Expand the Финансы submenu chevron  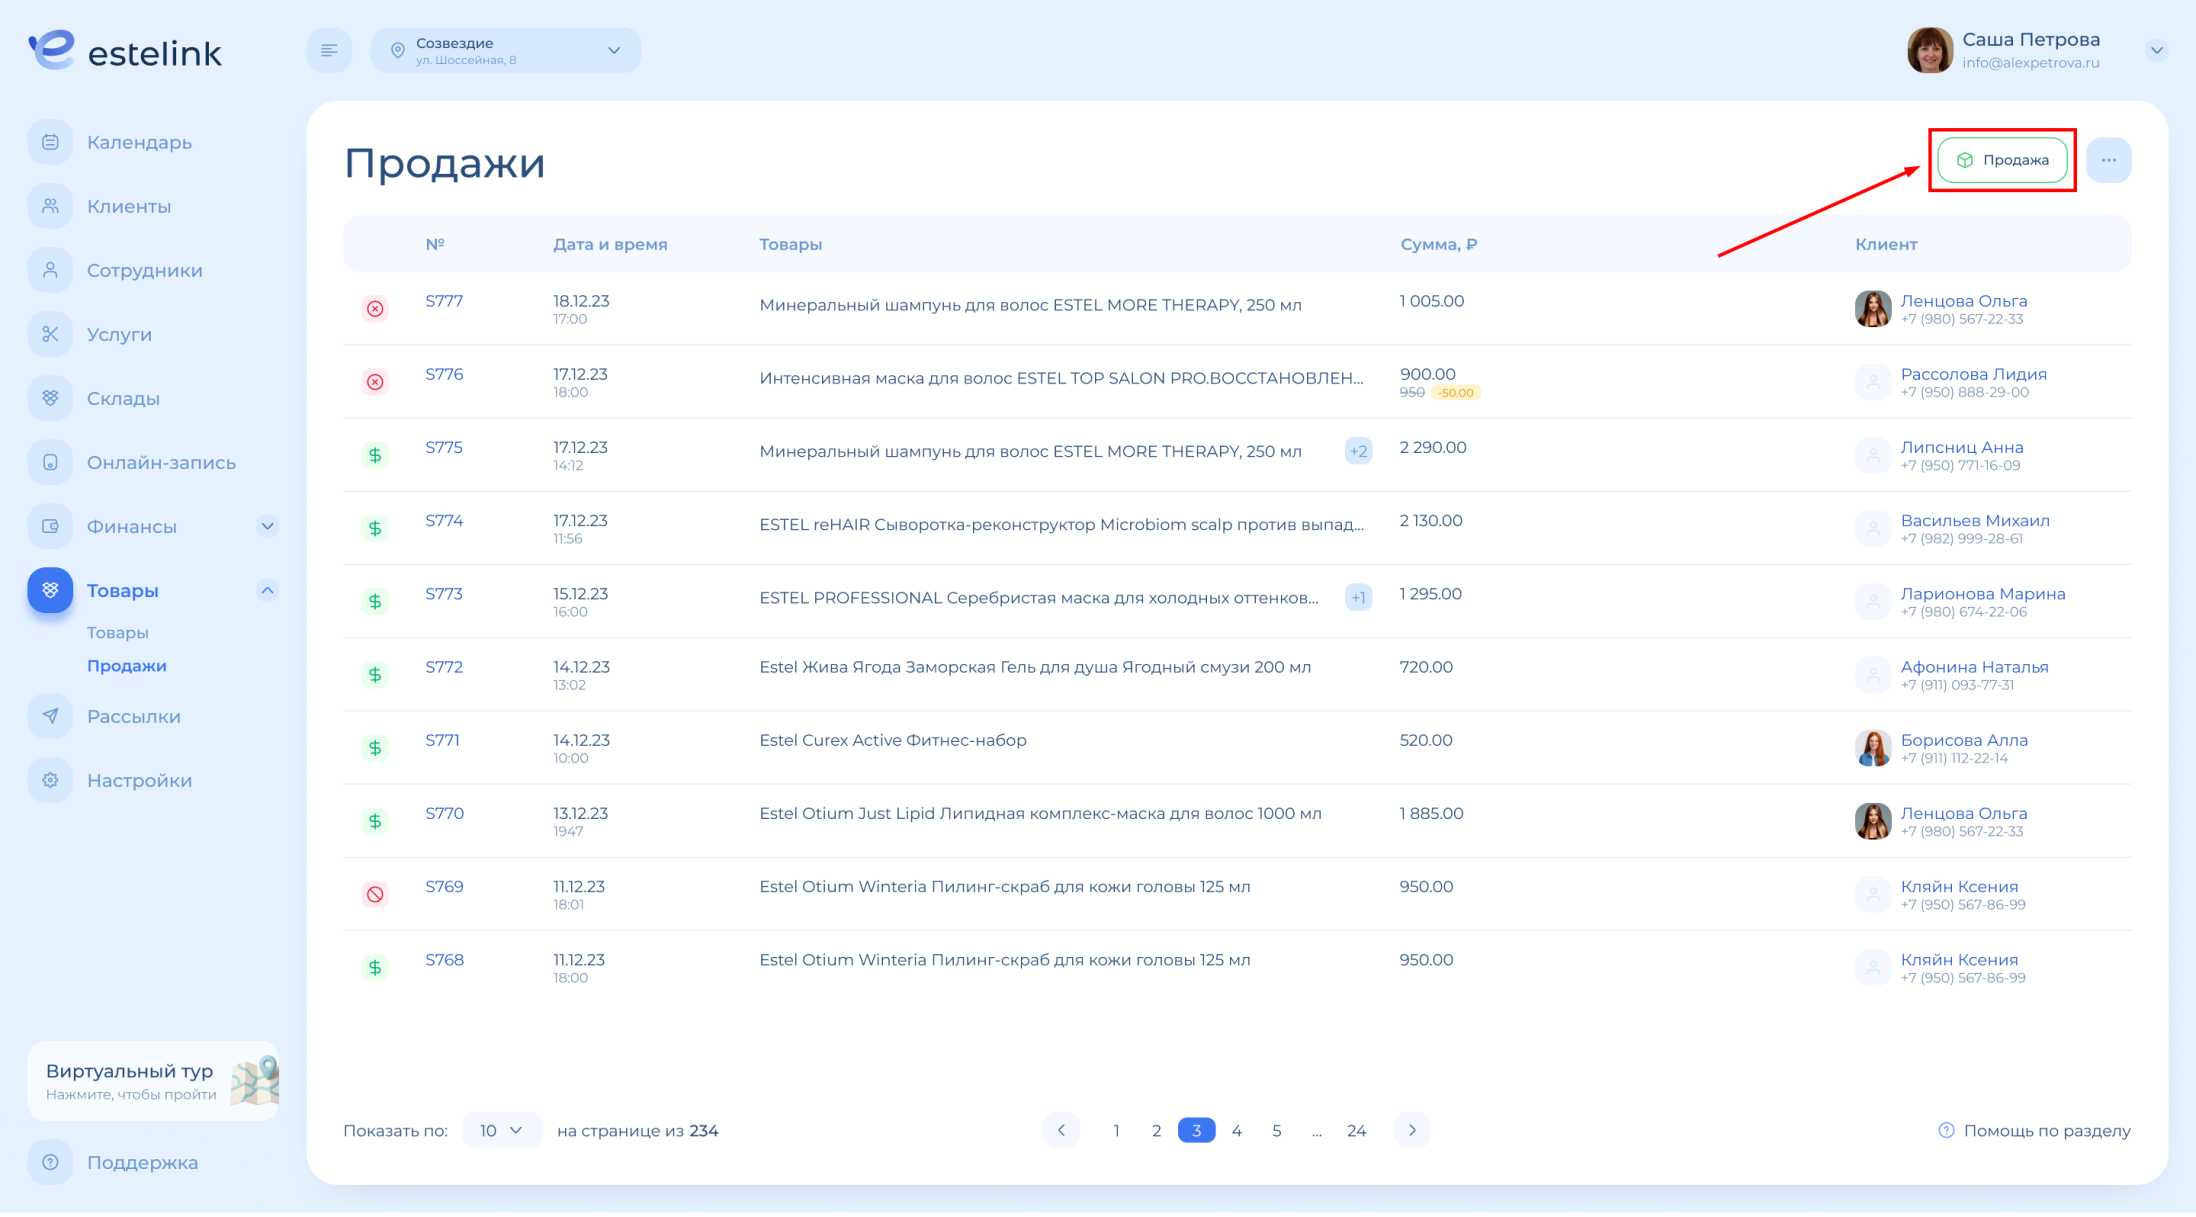pos(267,526)
